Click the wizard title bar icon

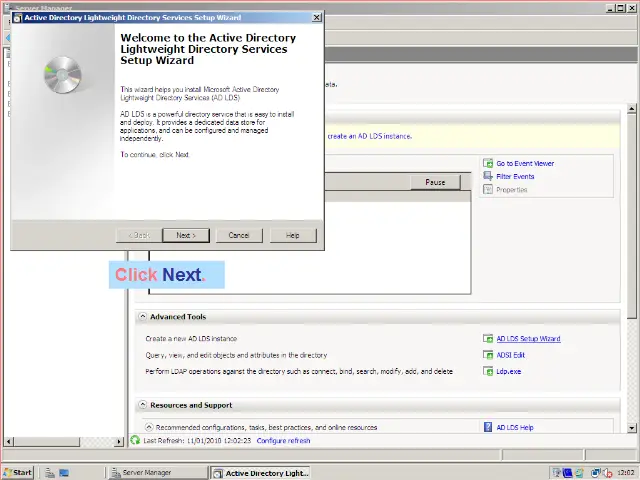tap(18, 18)
